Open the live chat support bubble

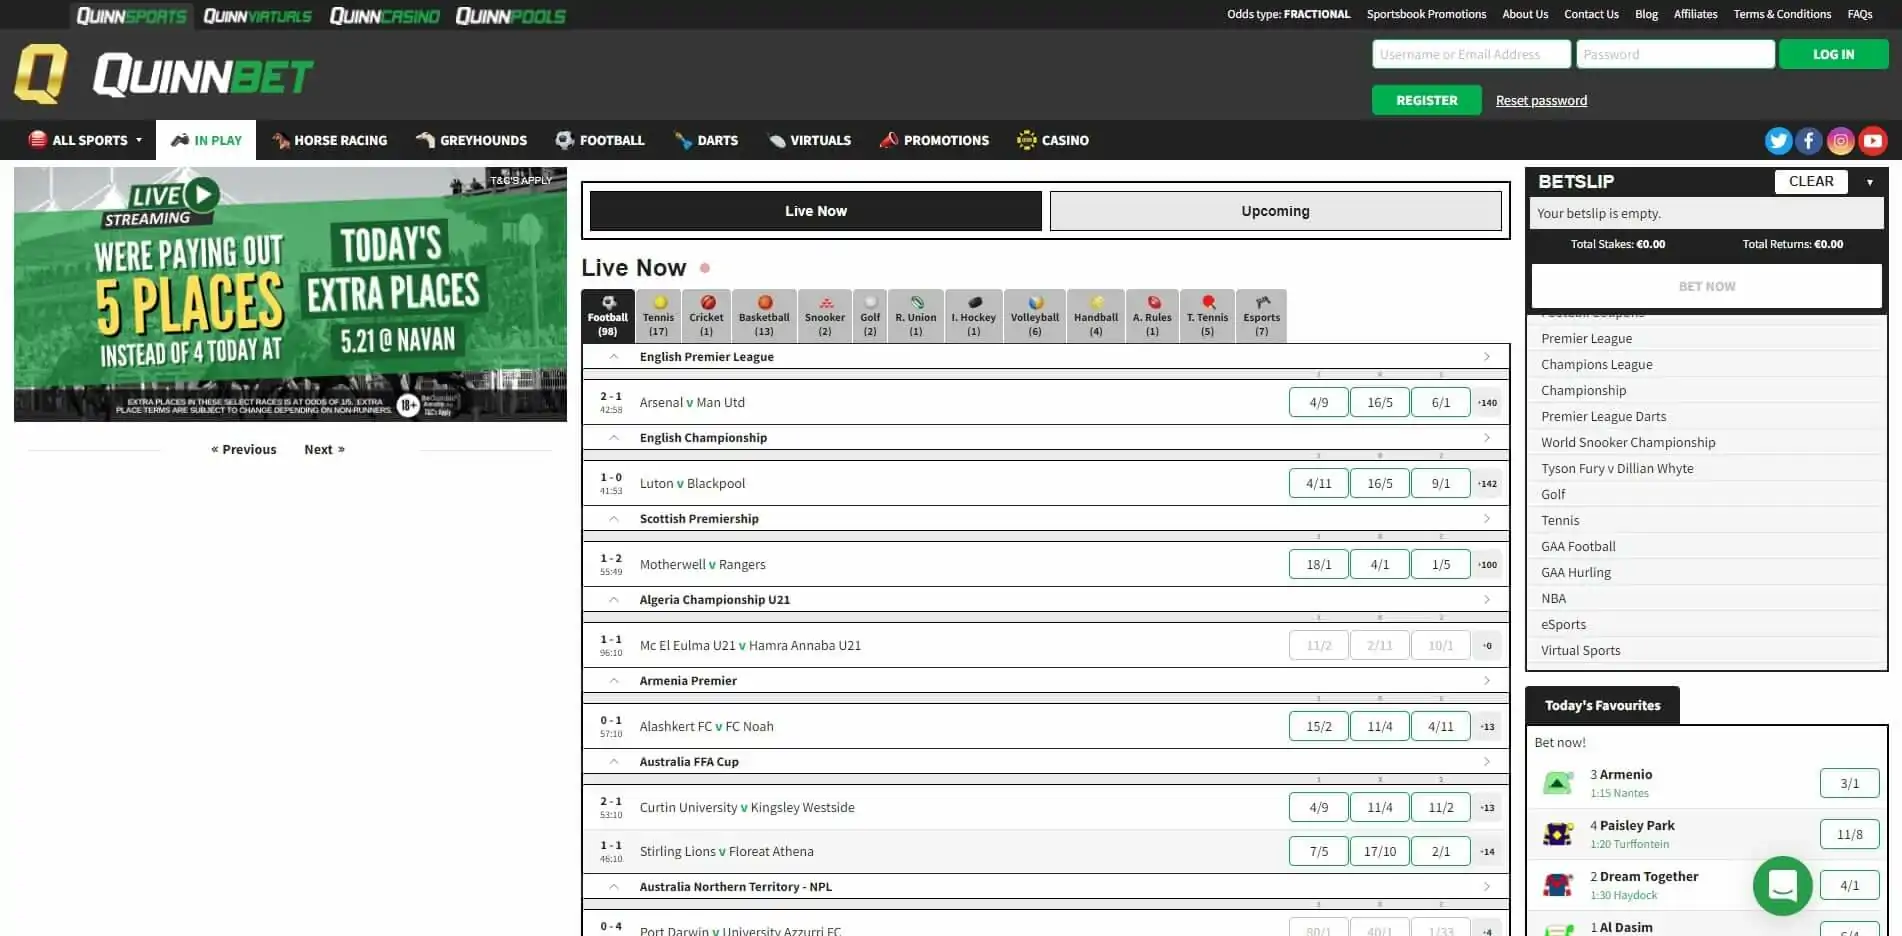1783,885
